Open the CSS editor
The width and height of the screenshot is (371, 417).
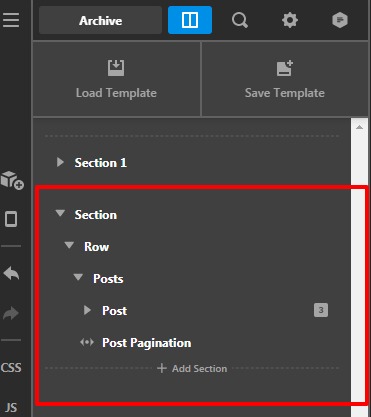(11, 367)
